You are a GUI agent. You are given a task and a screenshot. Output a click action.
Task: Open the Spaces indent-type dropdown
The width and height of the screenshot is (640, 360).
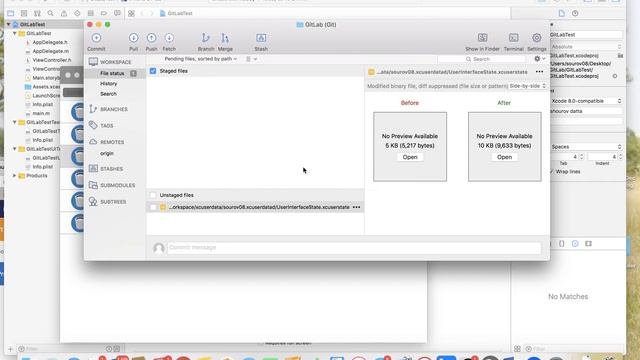coord(586,147)
